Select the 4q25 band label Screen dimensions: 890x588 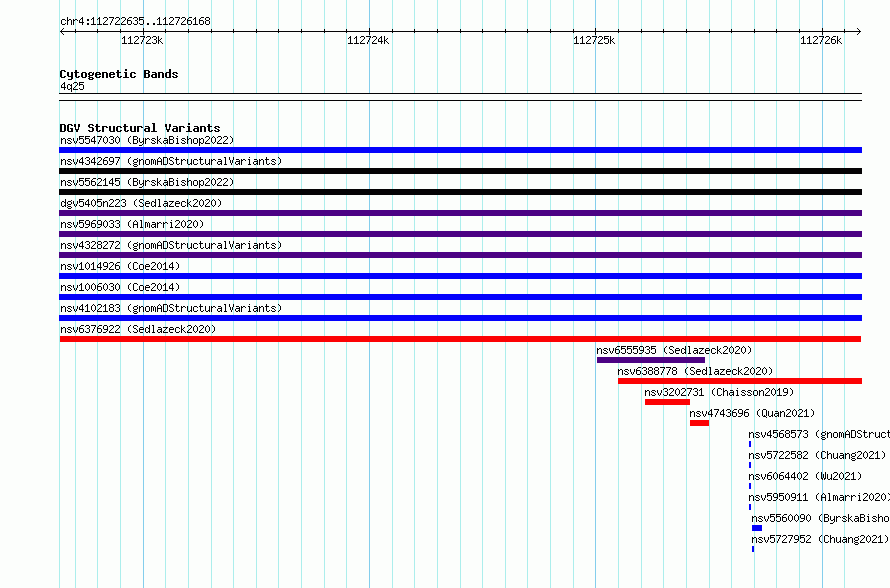click(x=72, y=86)
